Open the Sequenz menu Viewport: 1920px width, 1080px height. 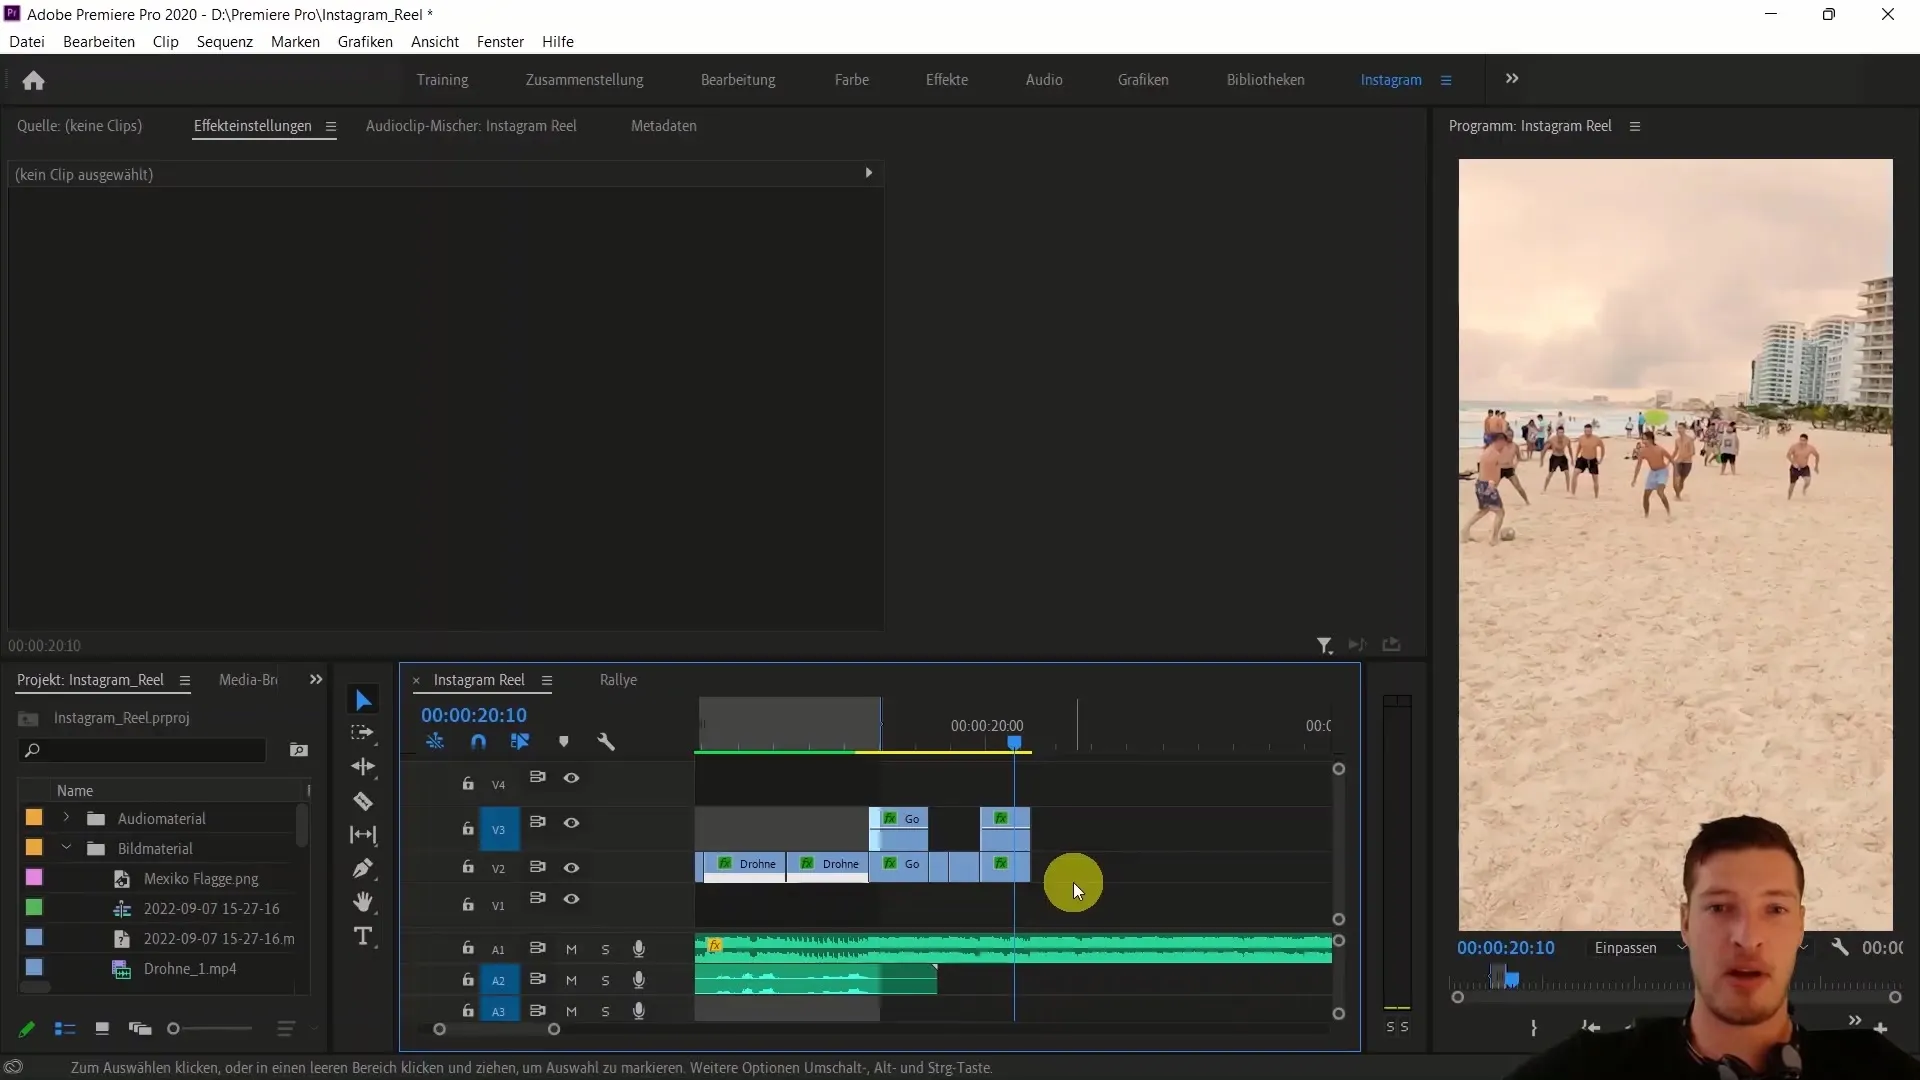(x=225, y=42)
